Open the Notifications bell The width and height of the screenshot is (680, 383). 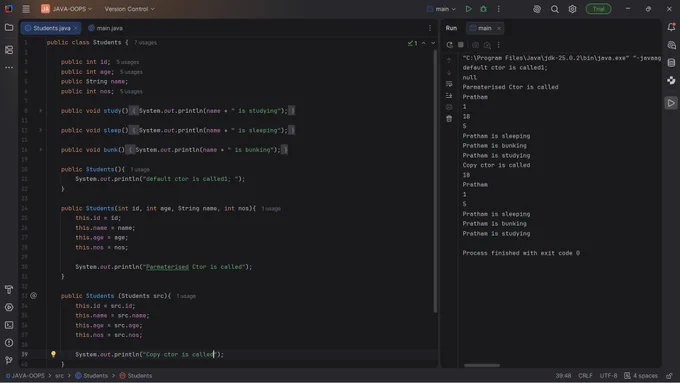pos(671,27)
